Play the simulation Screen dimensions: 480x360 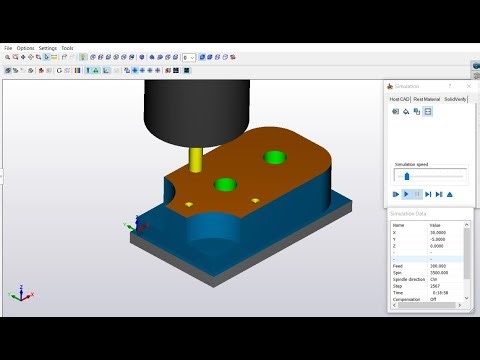point(406,194)
